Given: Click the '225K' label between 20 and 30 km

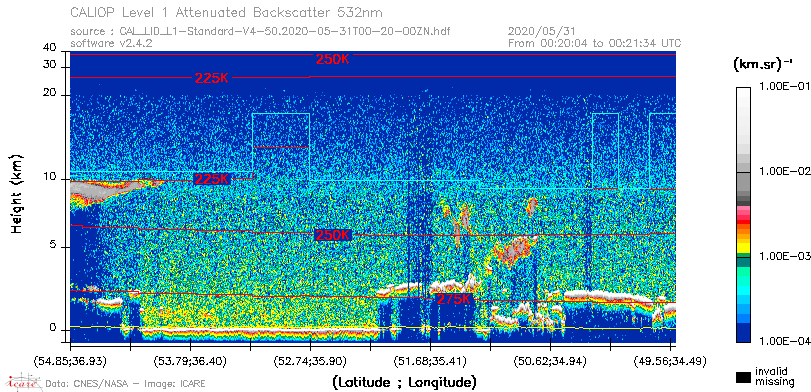Looking at the screenshot, I should point(212,79).
